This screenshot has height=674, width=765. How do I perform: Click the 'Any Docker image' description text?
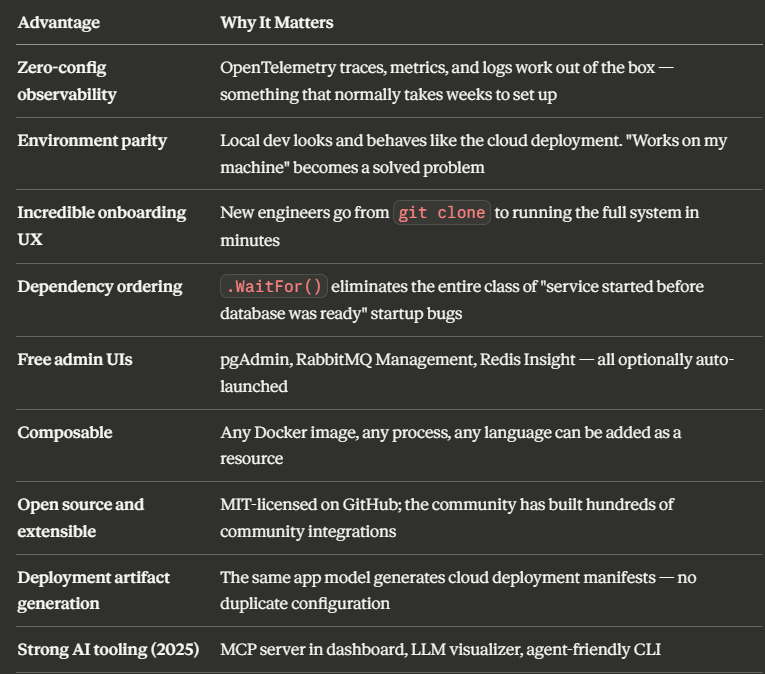coord(450,445)
